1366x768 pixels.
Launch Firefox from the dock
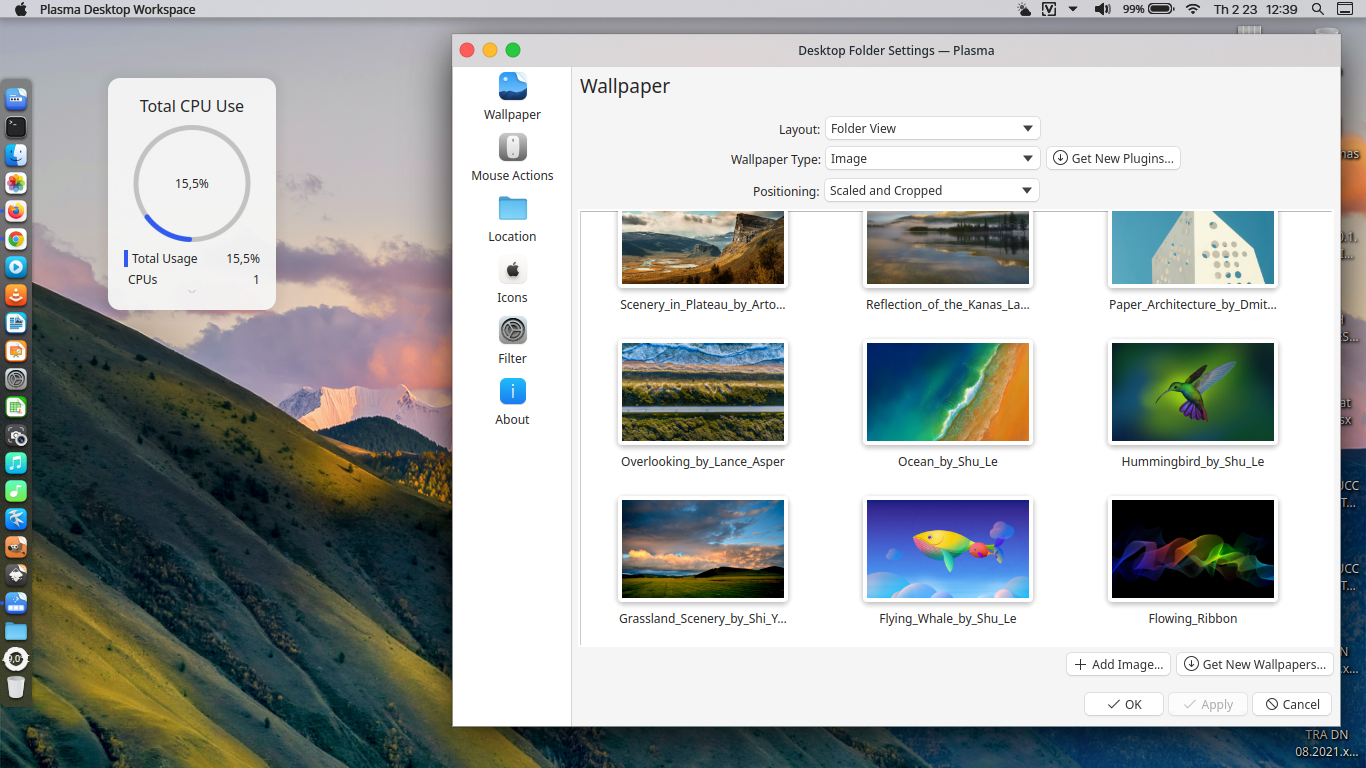(x=16, y=211)
